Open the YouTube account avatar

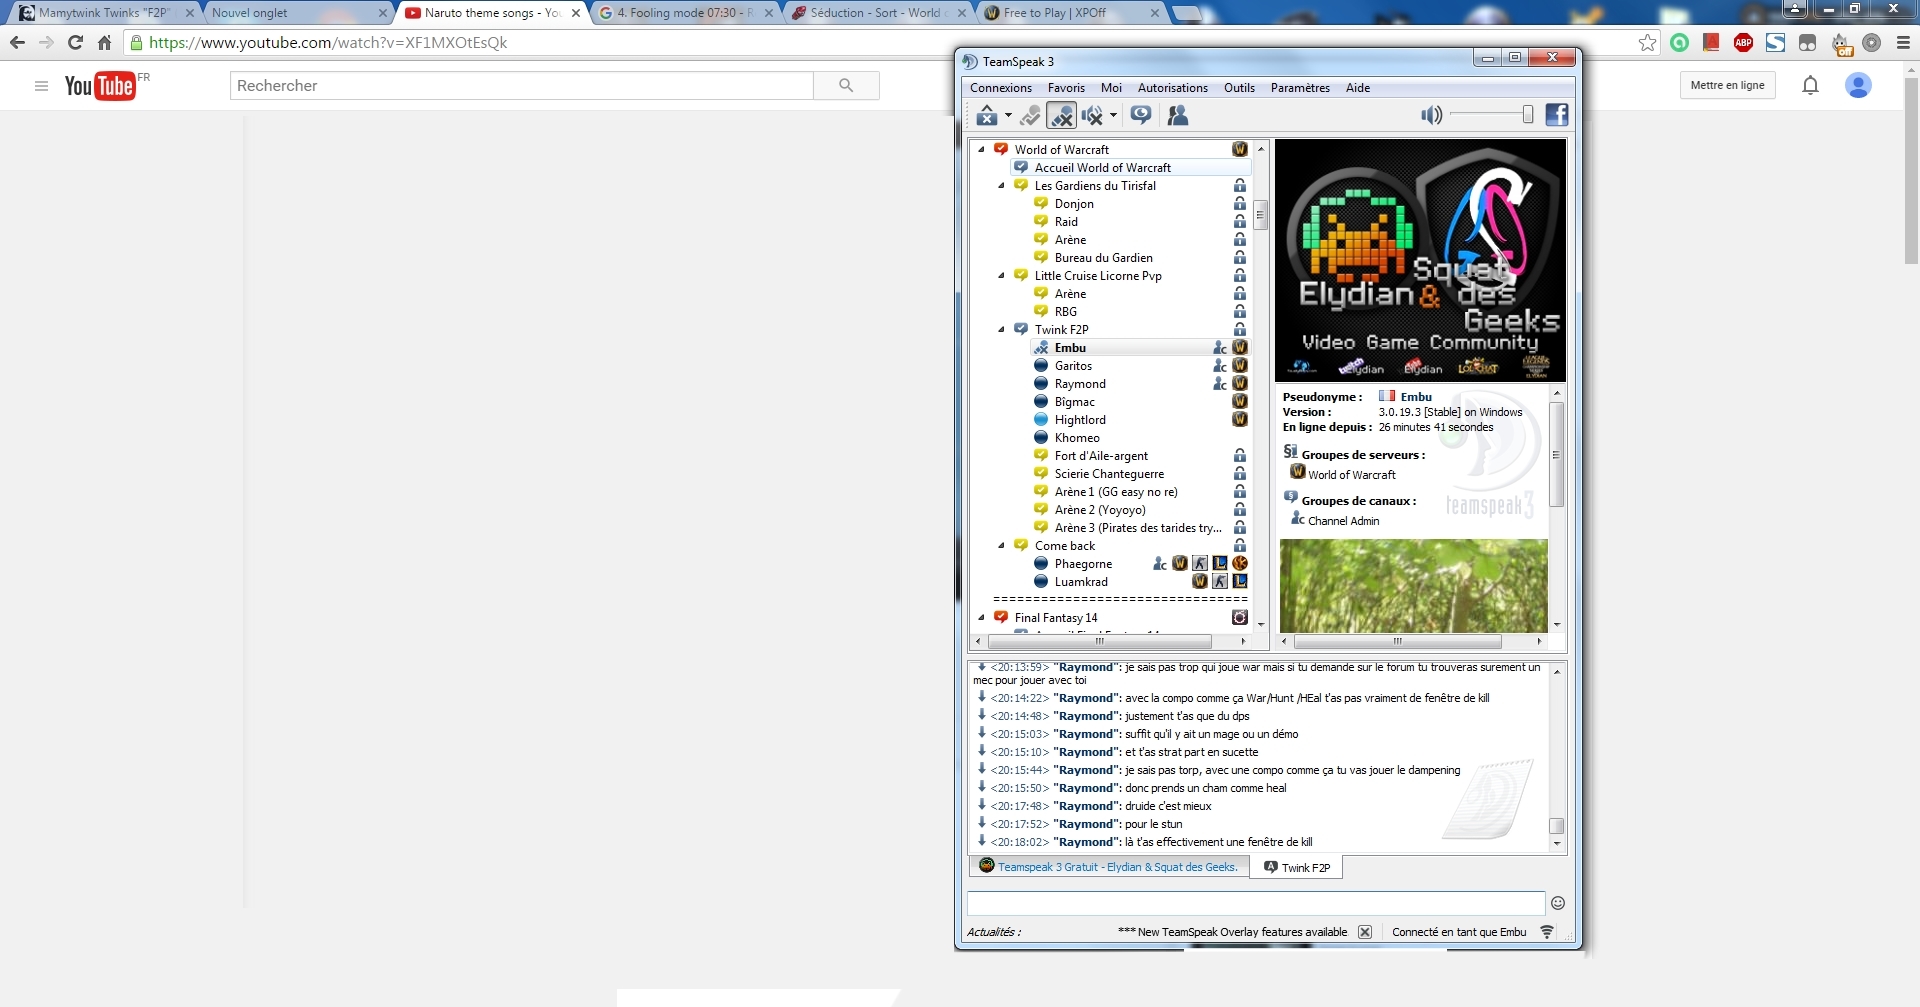coord(1858,86)
